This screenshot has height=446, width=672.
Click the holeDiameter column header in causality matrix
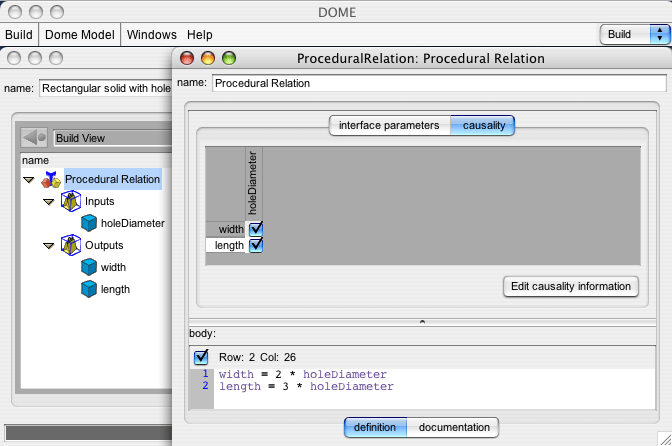254,183
